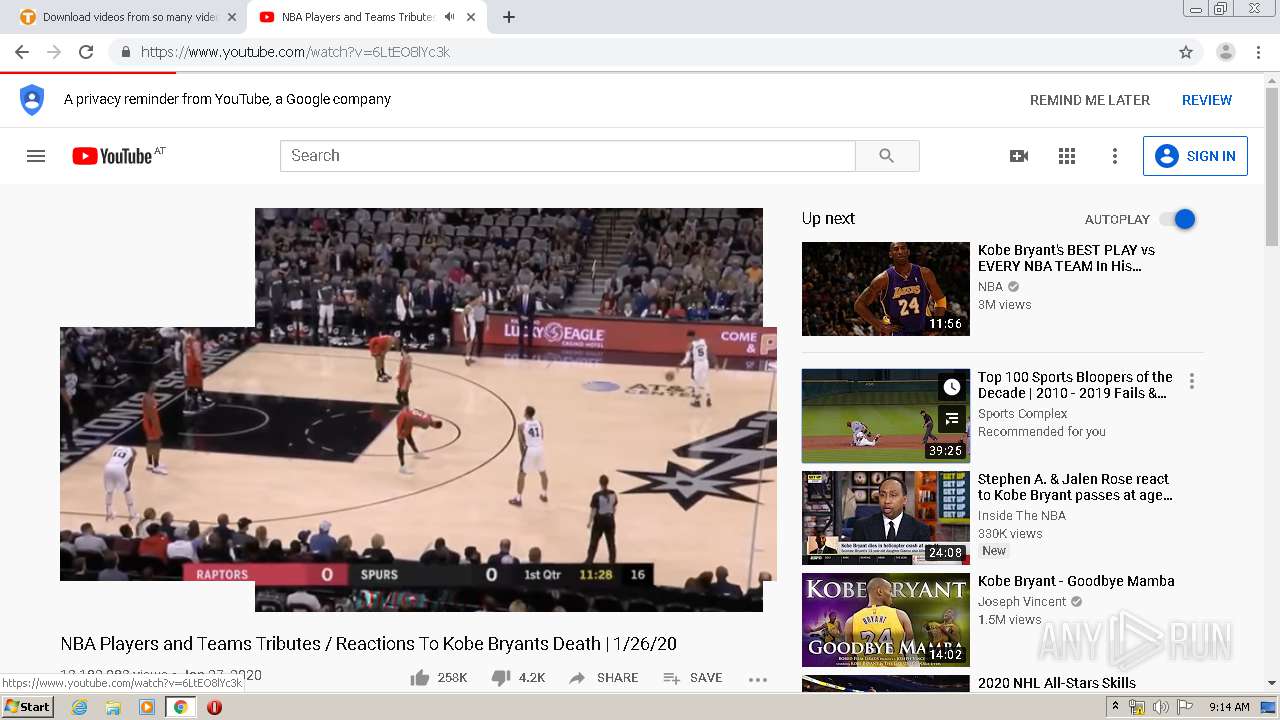Open Internet Explorer from taskbar
1280x720 pixels.
(x=79, y=707)
